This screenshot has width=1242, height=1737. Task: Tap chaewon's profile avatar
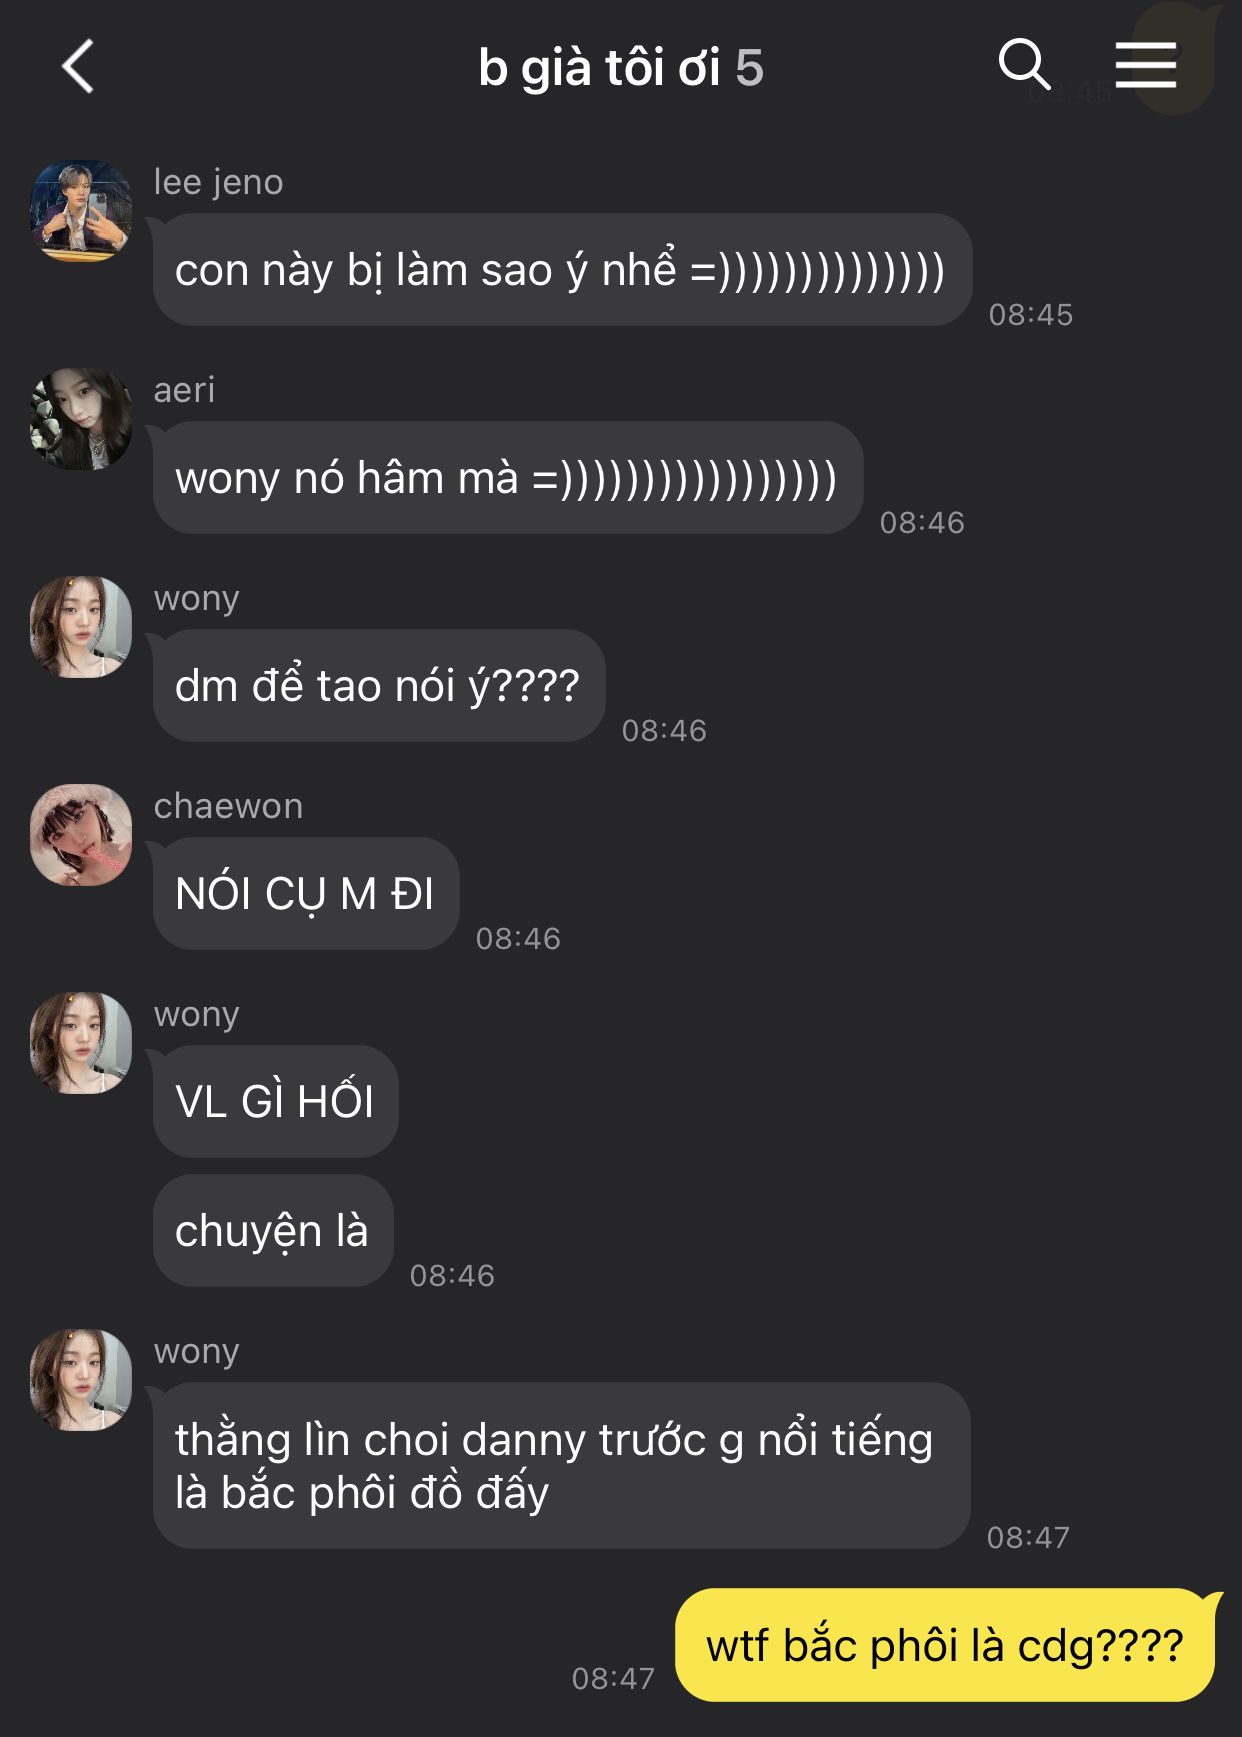tap(81, 835)
